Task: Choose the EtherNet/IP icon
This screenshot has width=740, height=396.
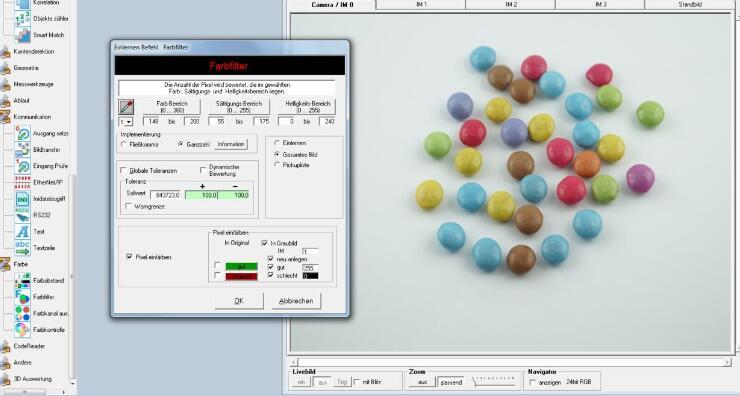Action: 22,182
